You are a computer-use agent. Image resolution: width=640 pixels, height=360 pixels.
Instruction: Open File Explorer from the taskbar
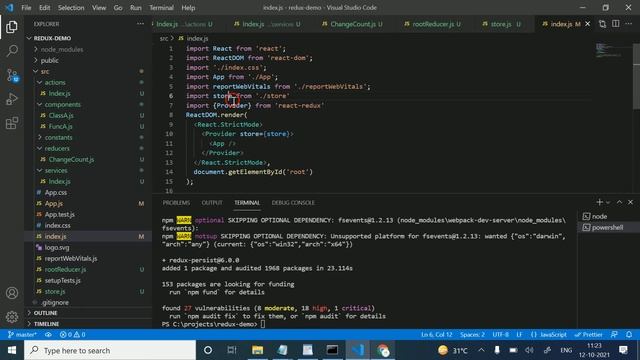click(x=258, y=350)
